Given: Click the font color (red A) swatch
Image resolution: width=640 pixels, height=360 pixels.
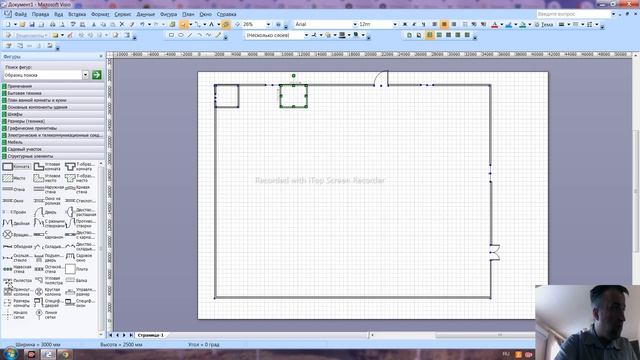Looking at the screenshot, I should (495, 24).
